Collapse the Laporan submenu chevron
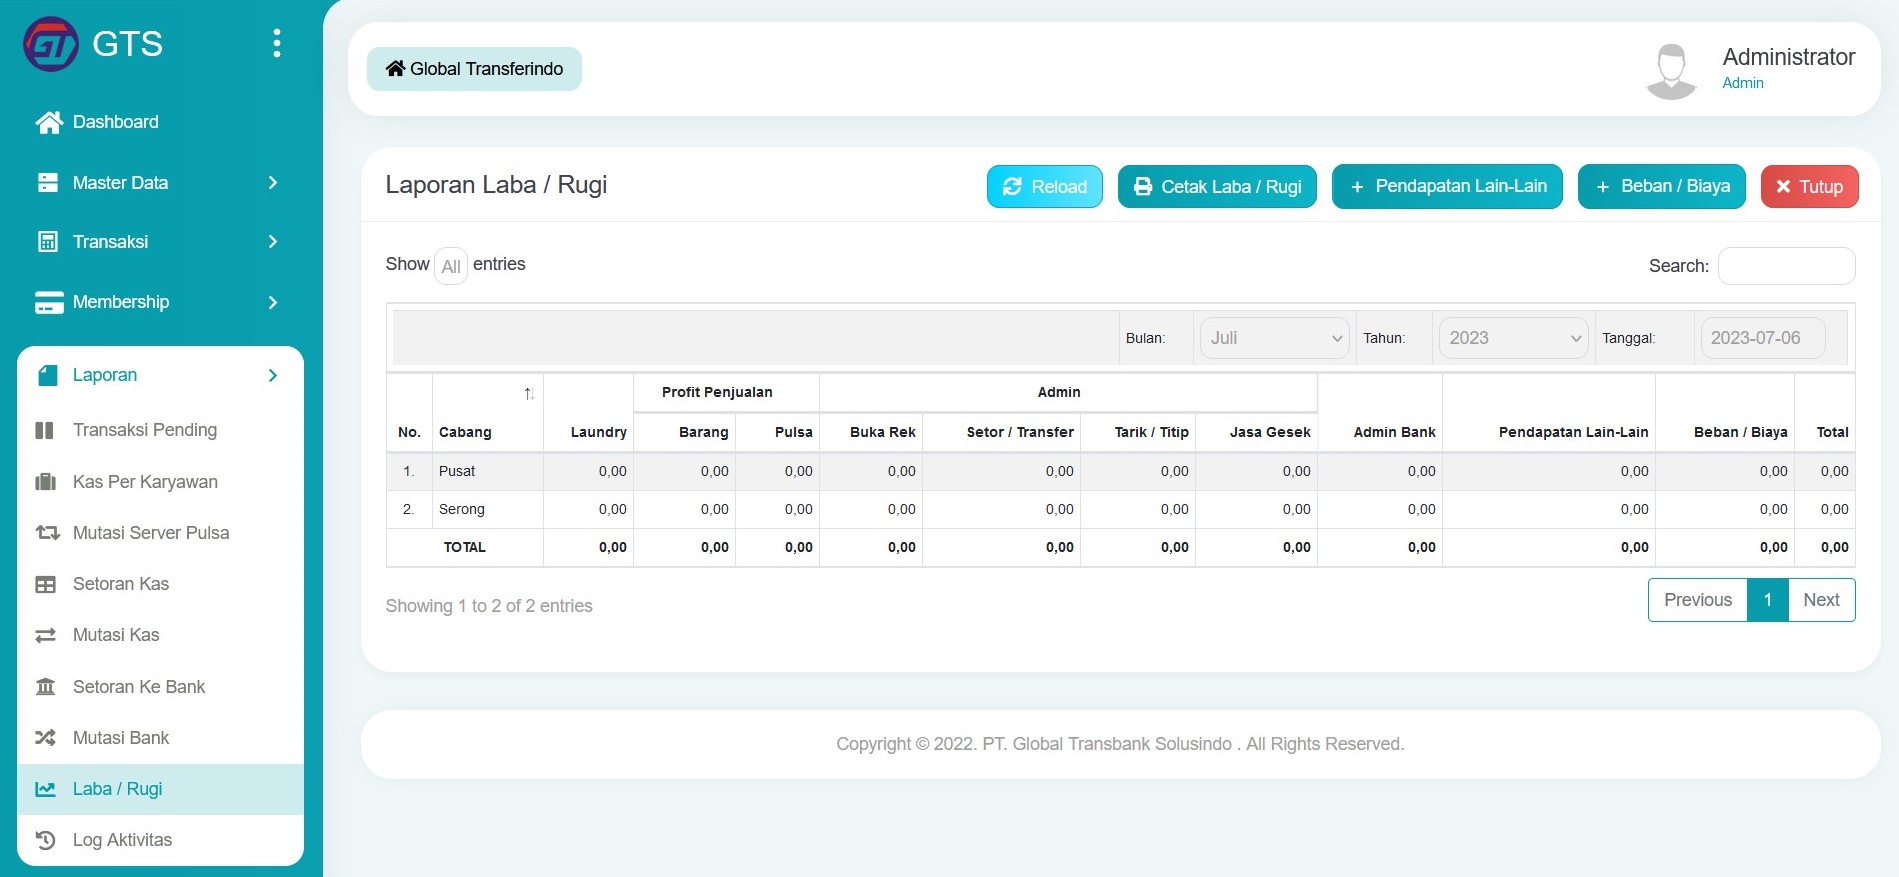Screen dimensions: 1899x877 click(273, 375)
